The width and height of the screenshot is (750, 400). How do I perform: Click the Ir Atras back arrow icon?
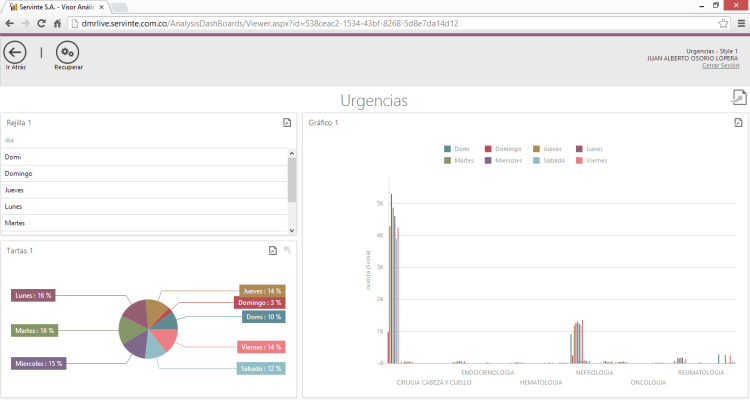[15, 52]
